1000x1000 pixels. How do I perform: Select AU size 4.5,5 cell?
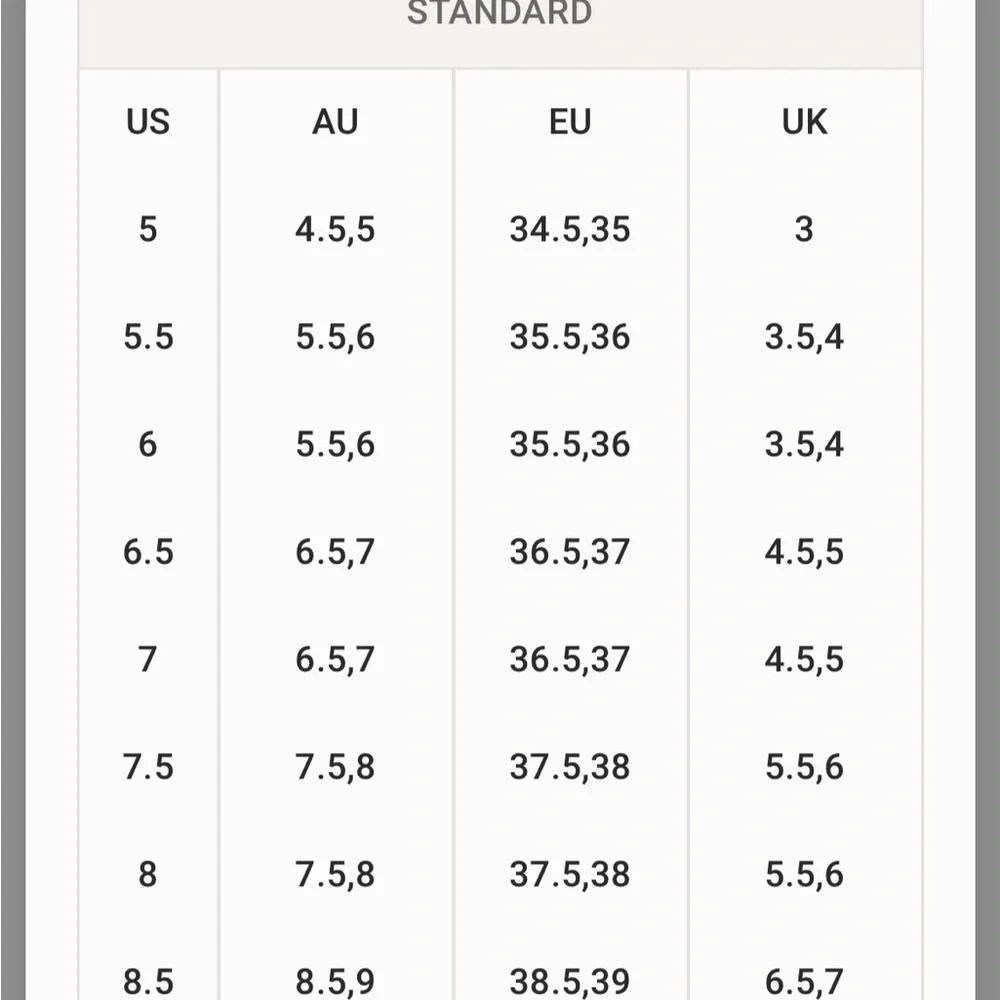pos(335,229)
